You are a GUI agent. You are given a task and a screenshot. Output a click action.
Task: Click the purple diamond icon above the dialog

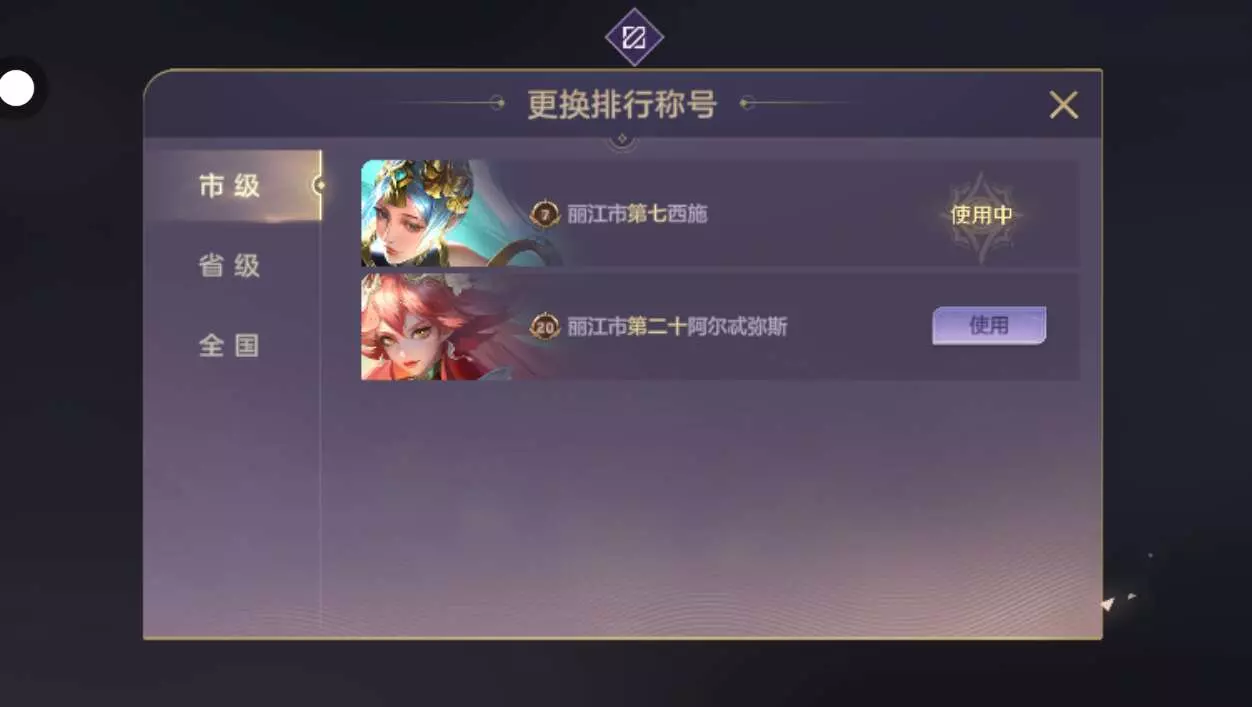click(634, 38)
